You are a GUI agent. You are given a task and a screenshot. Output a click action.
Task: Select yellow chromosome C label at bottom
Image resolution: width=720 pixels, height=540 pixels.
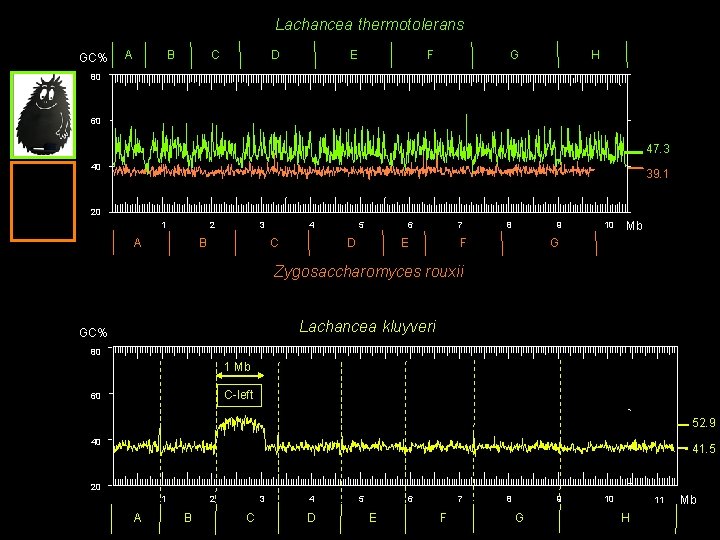pos(250,518)
